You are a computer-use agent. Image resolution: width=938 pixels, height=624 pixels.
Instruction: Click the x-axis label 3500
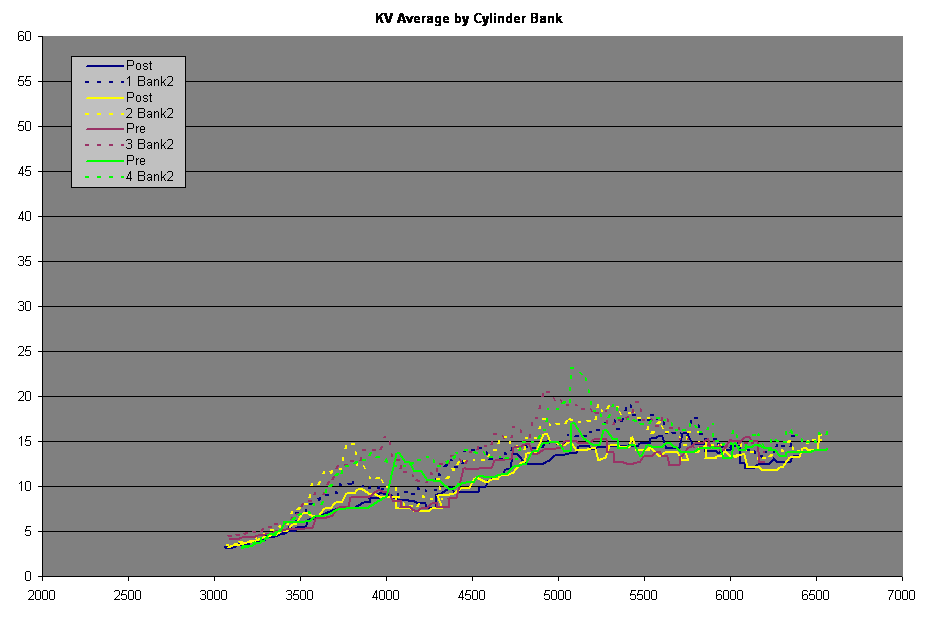(x=300, y=595)
